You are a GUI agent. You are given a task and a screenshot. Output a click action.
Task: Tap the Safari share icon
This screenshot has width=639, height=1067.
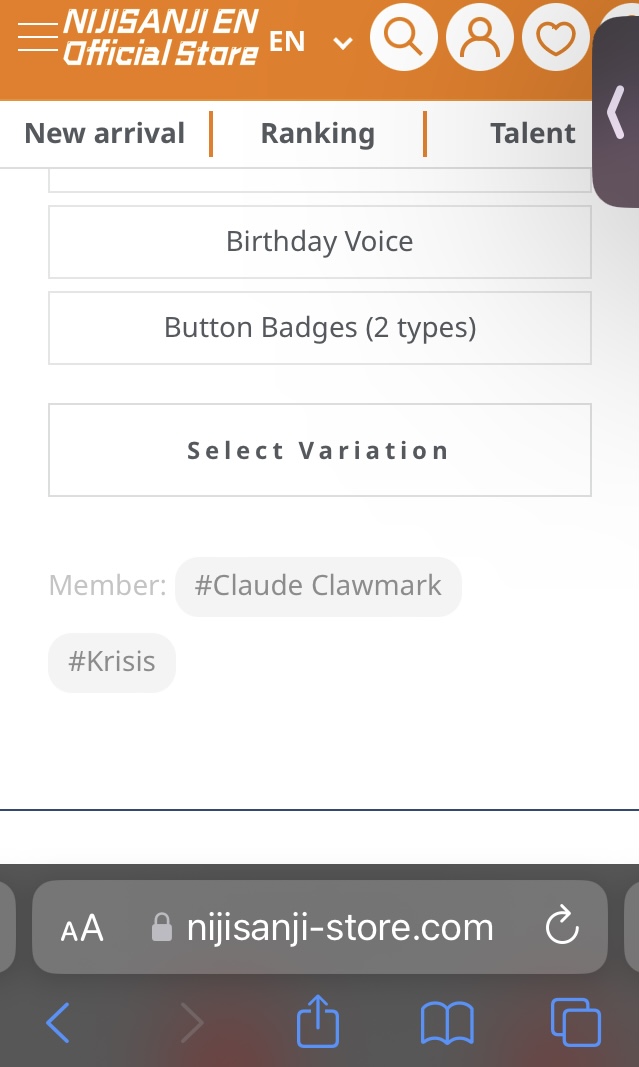click(318, 1023)
